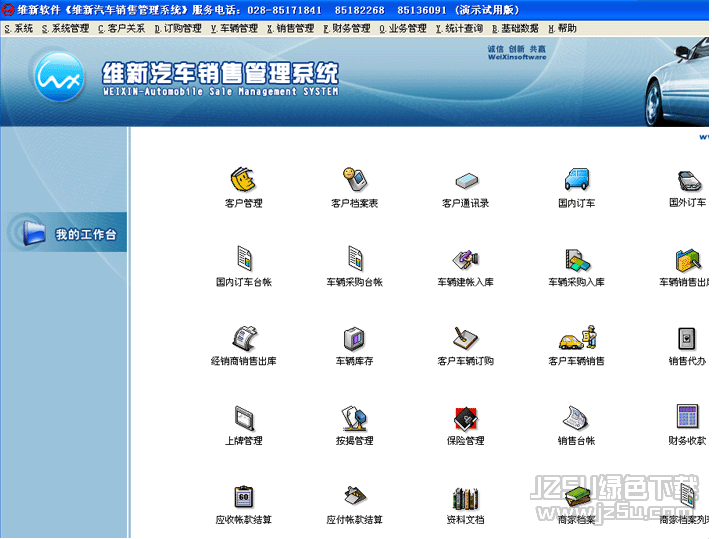Open the 车辆库存 icon
712x539 pixels.
(x=354, y=339)
